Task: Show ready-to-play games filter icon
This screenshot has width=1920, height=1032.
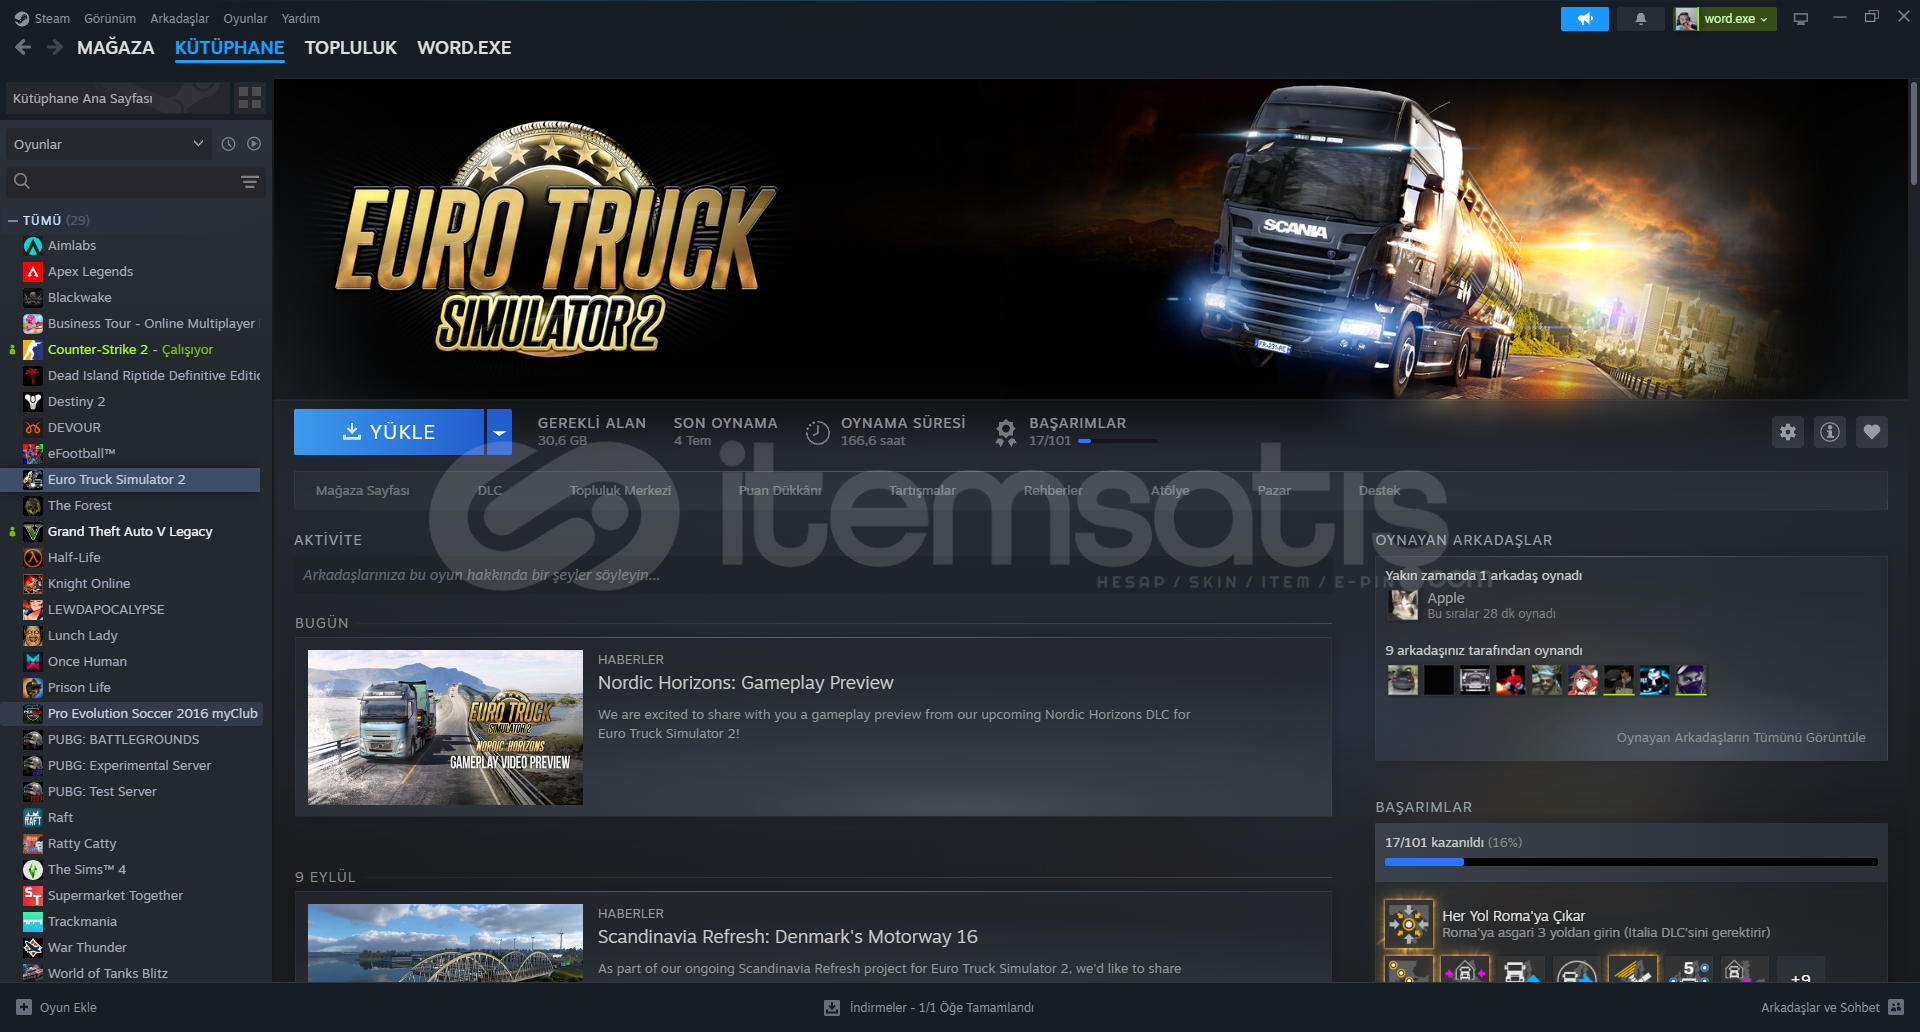Action: pos(254,144)
